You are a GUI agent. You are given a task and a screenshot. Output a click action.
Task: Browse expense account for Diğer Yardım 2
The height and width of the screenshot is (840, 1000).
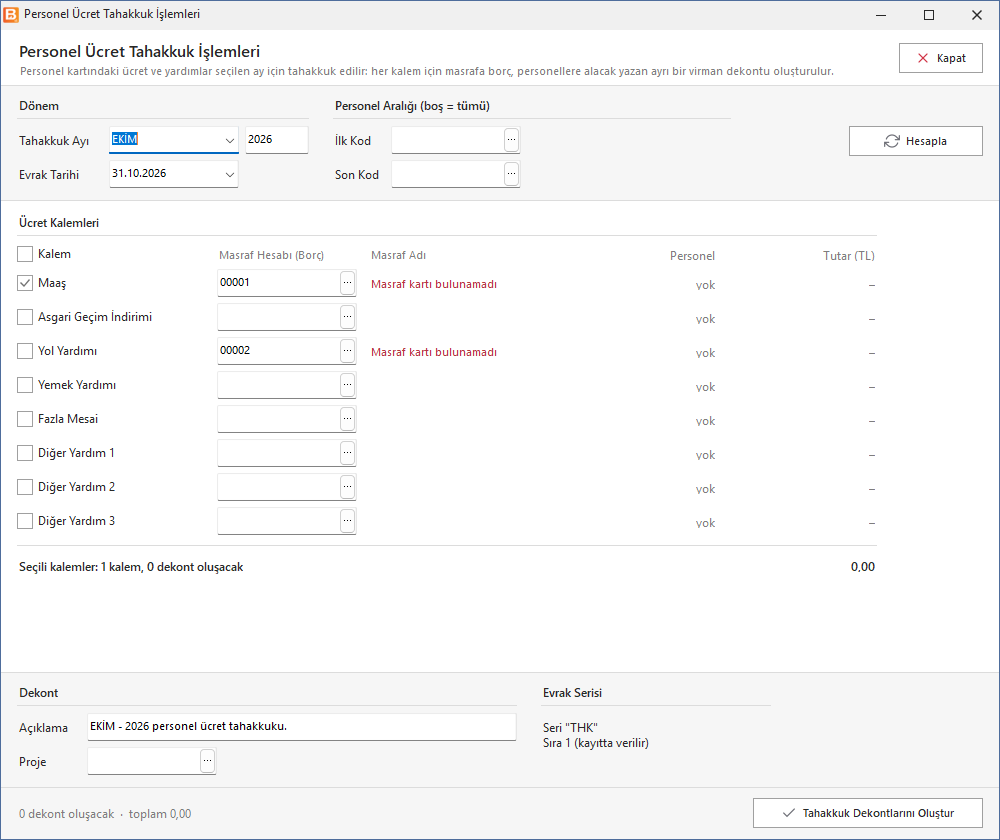point(347,487)
